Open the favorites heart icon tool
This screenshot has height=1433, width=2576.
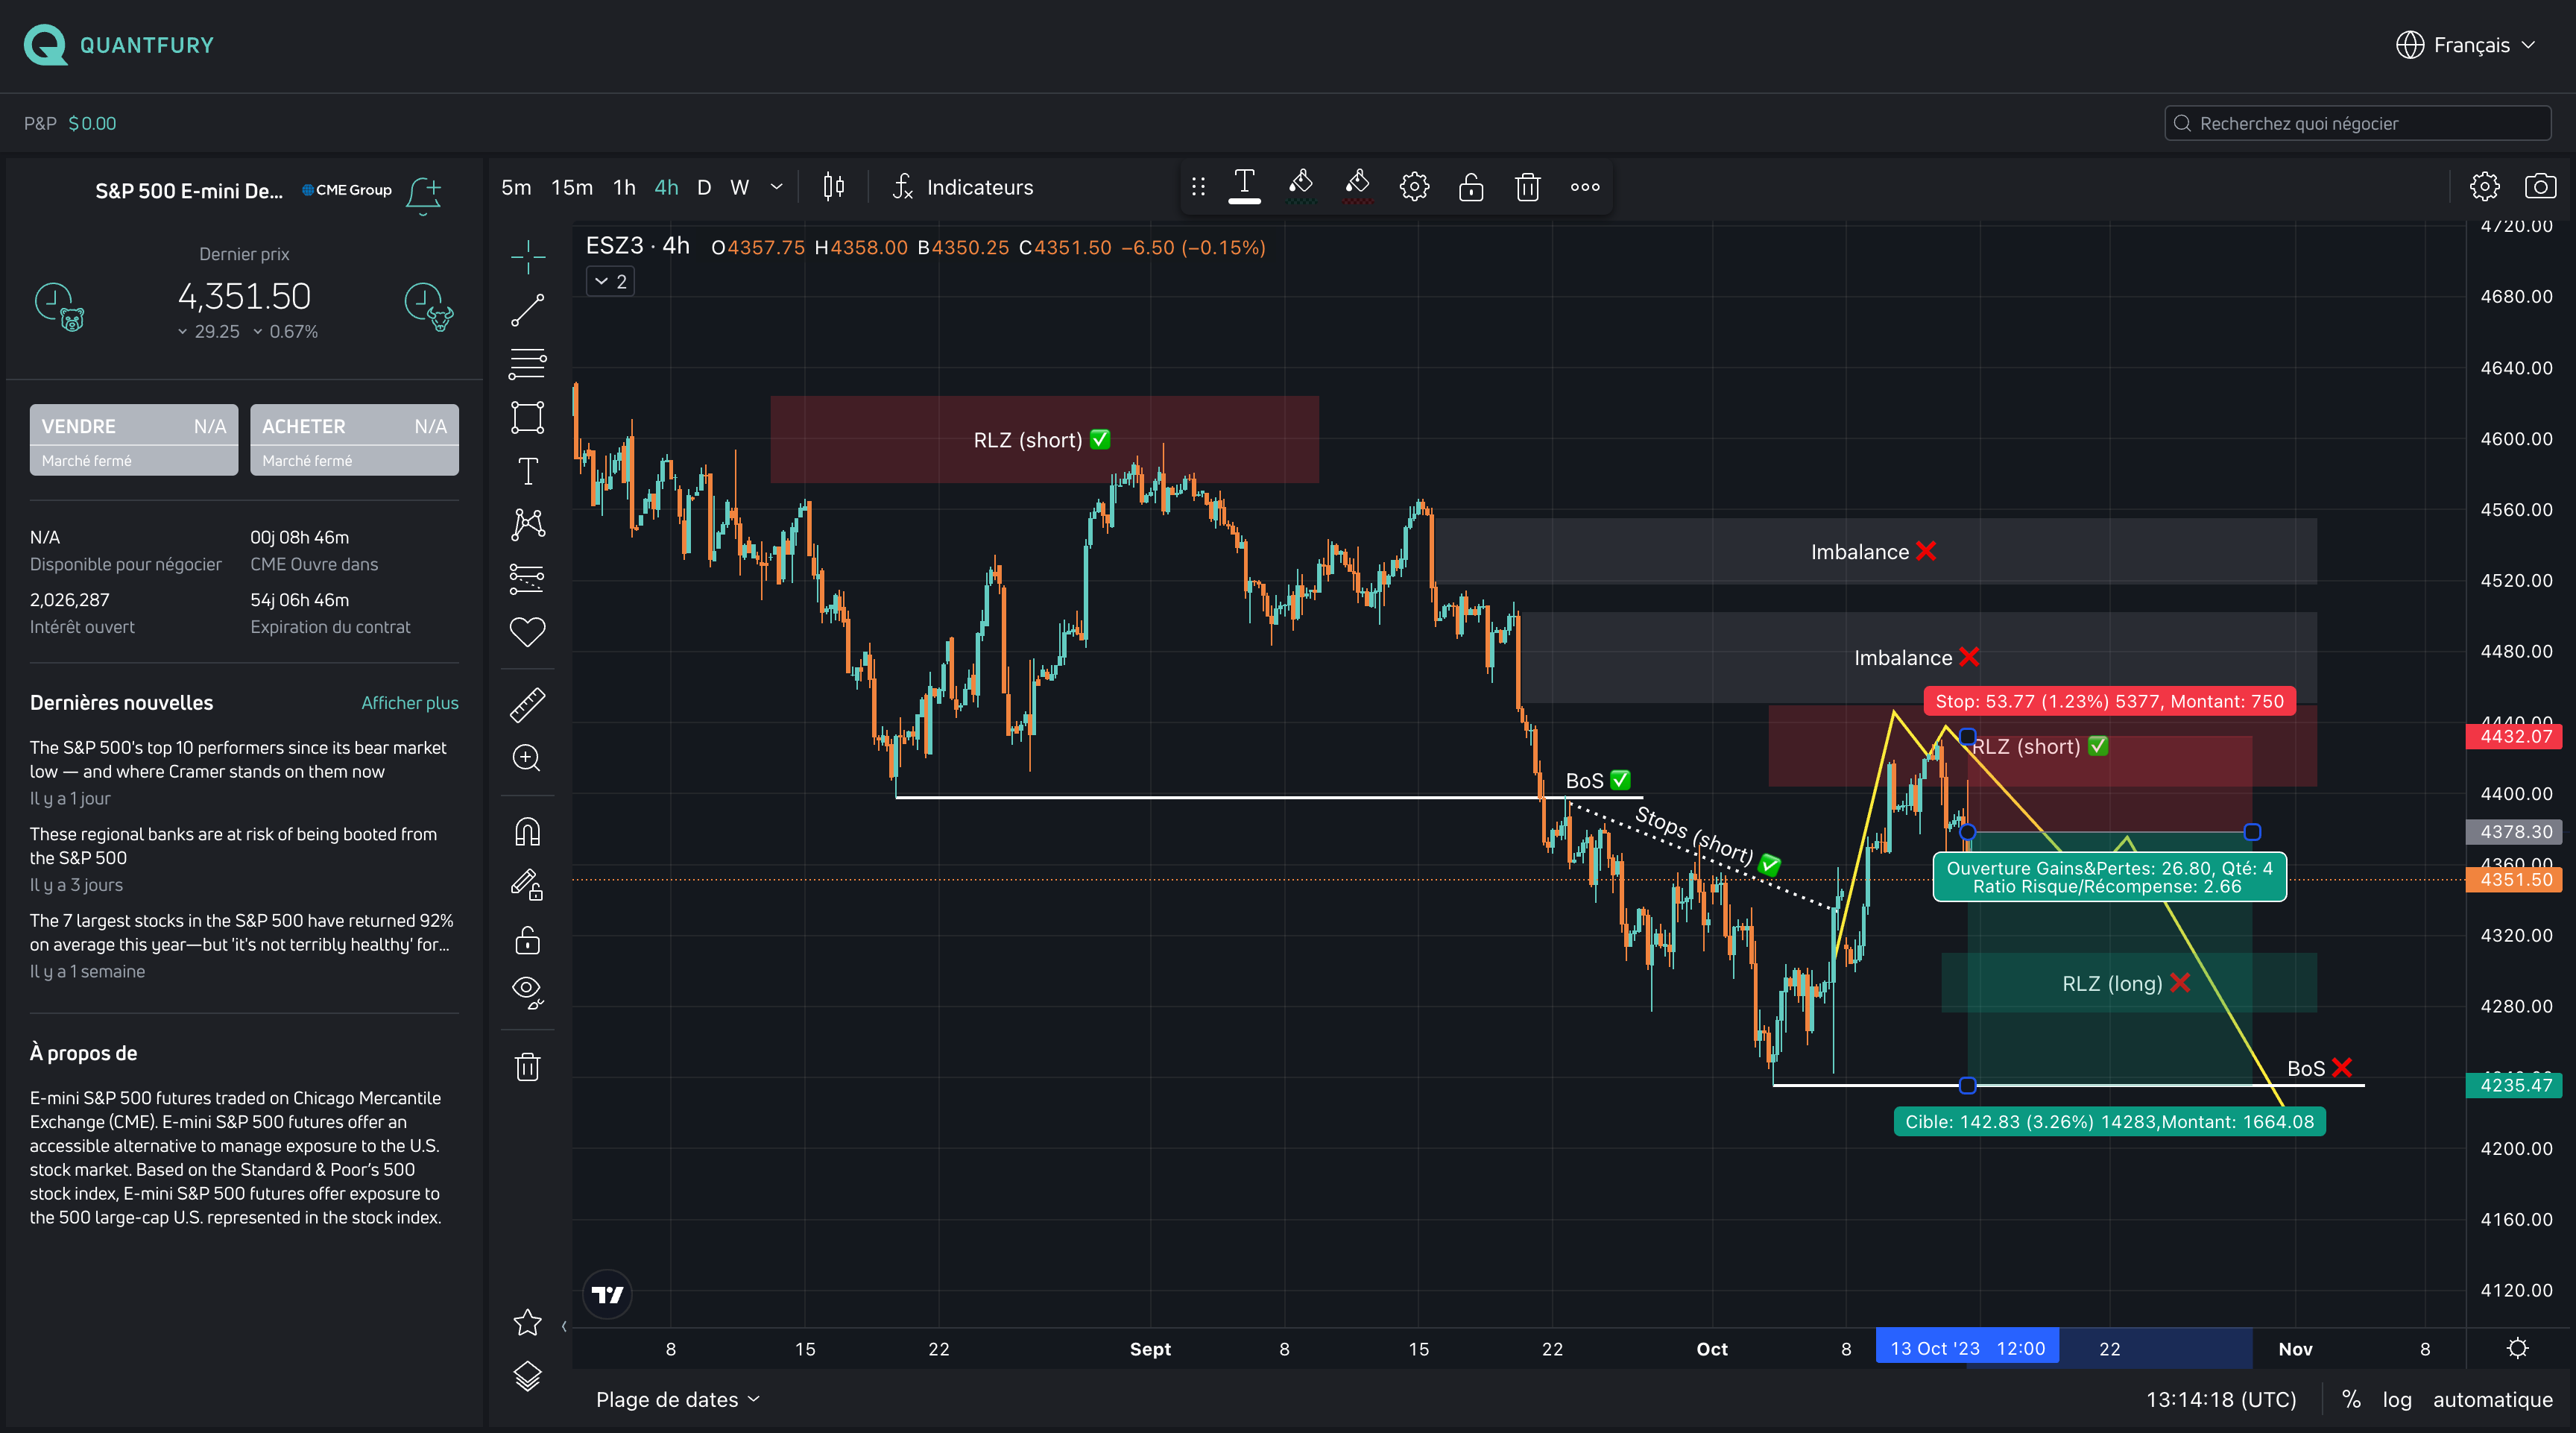(527, 632)
